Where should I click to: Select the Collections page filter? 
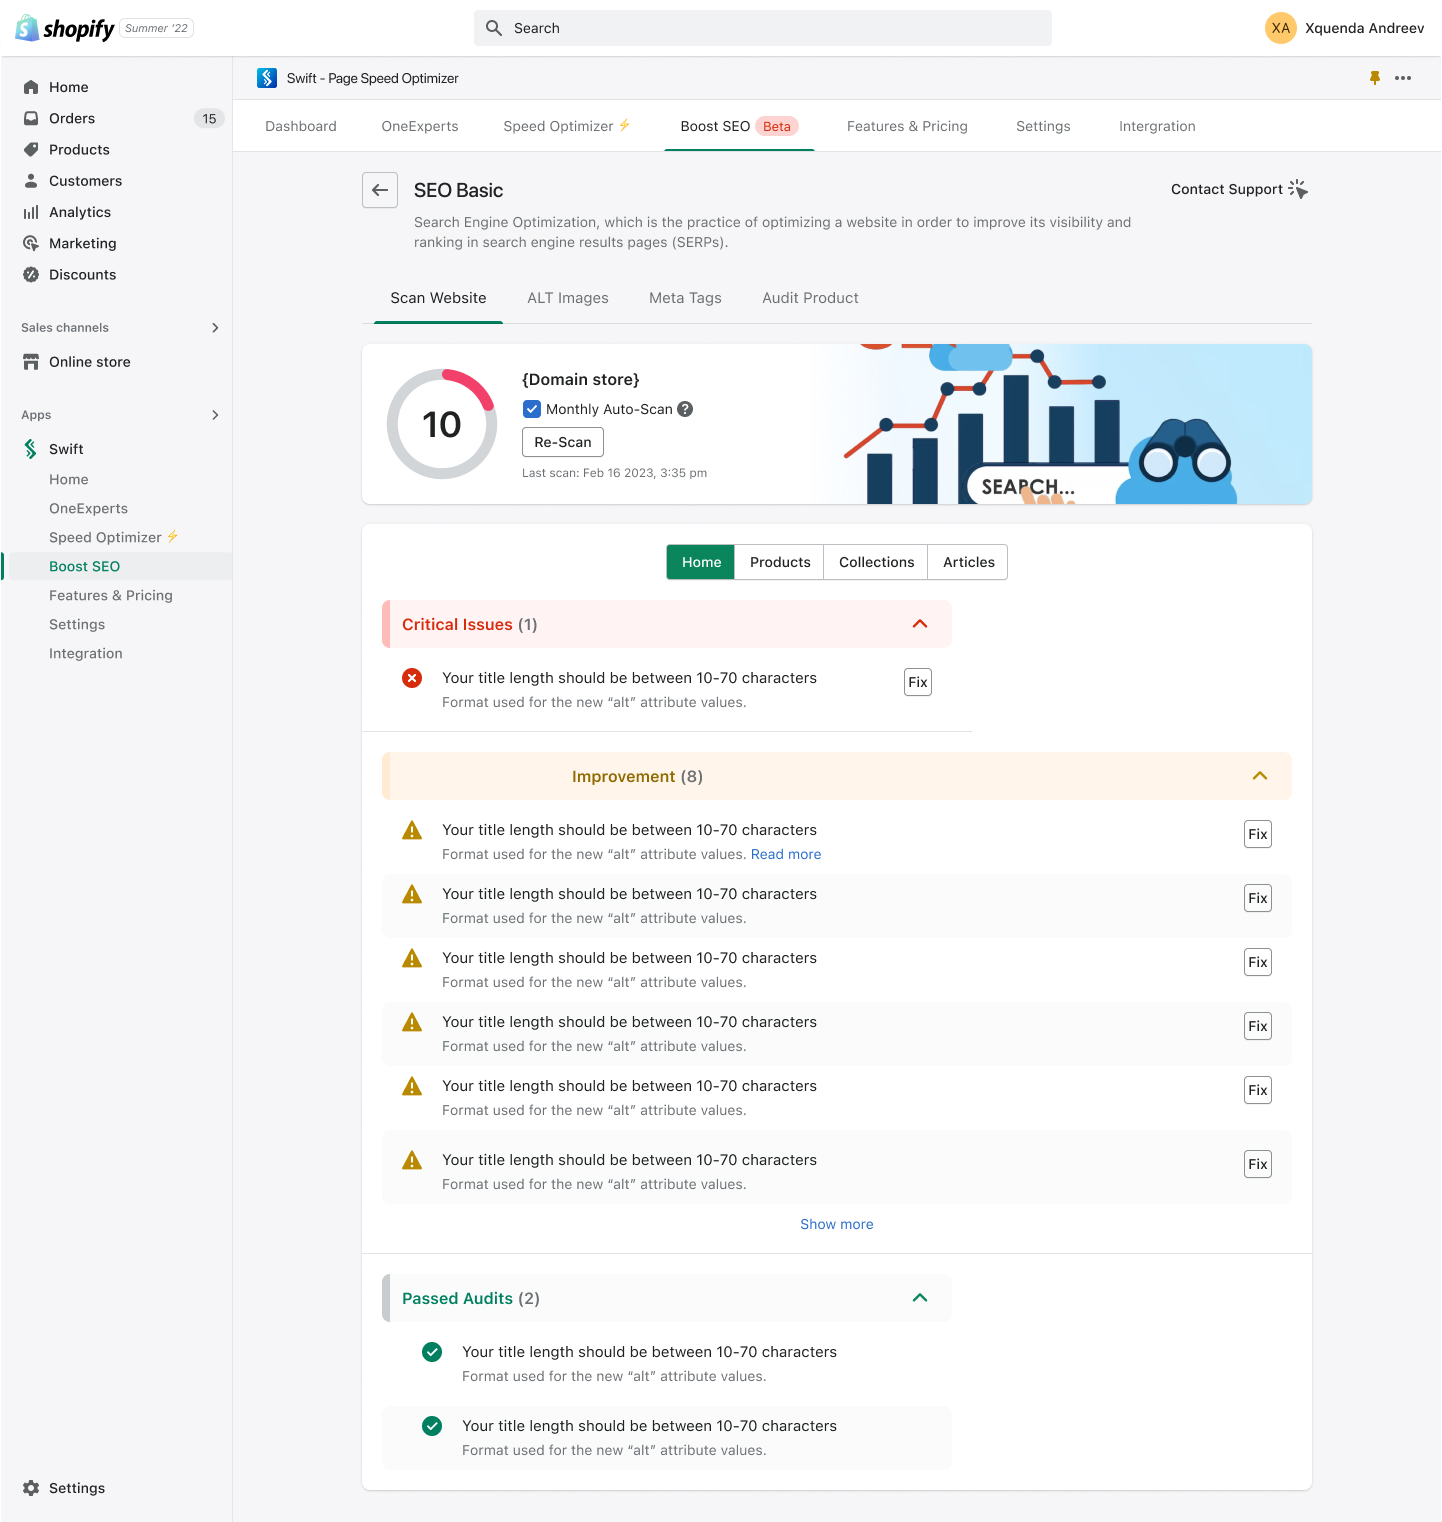coord(876,562)
